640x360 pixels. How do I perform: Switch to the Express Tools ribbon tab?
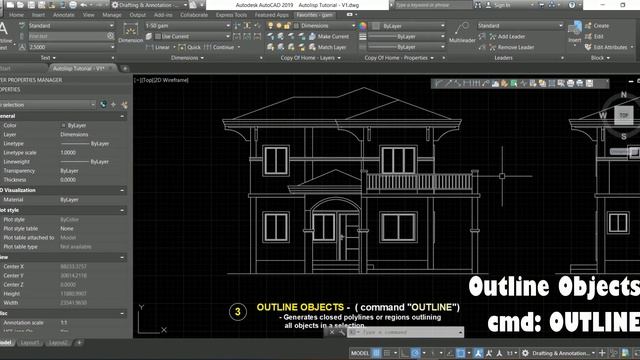(231, 15)
